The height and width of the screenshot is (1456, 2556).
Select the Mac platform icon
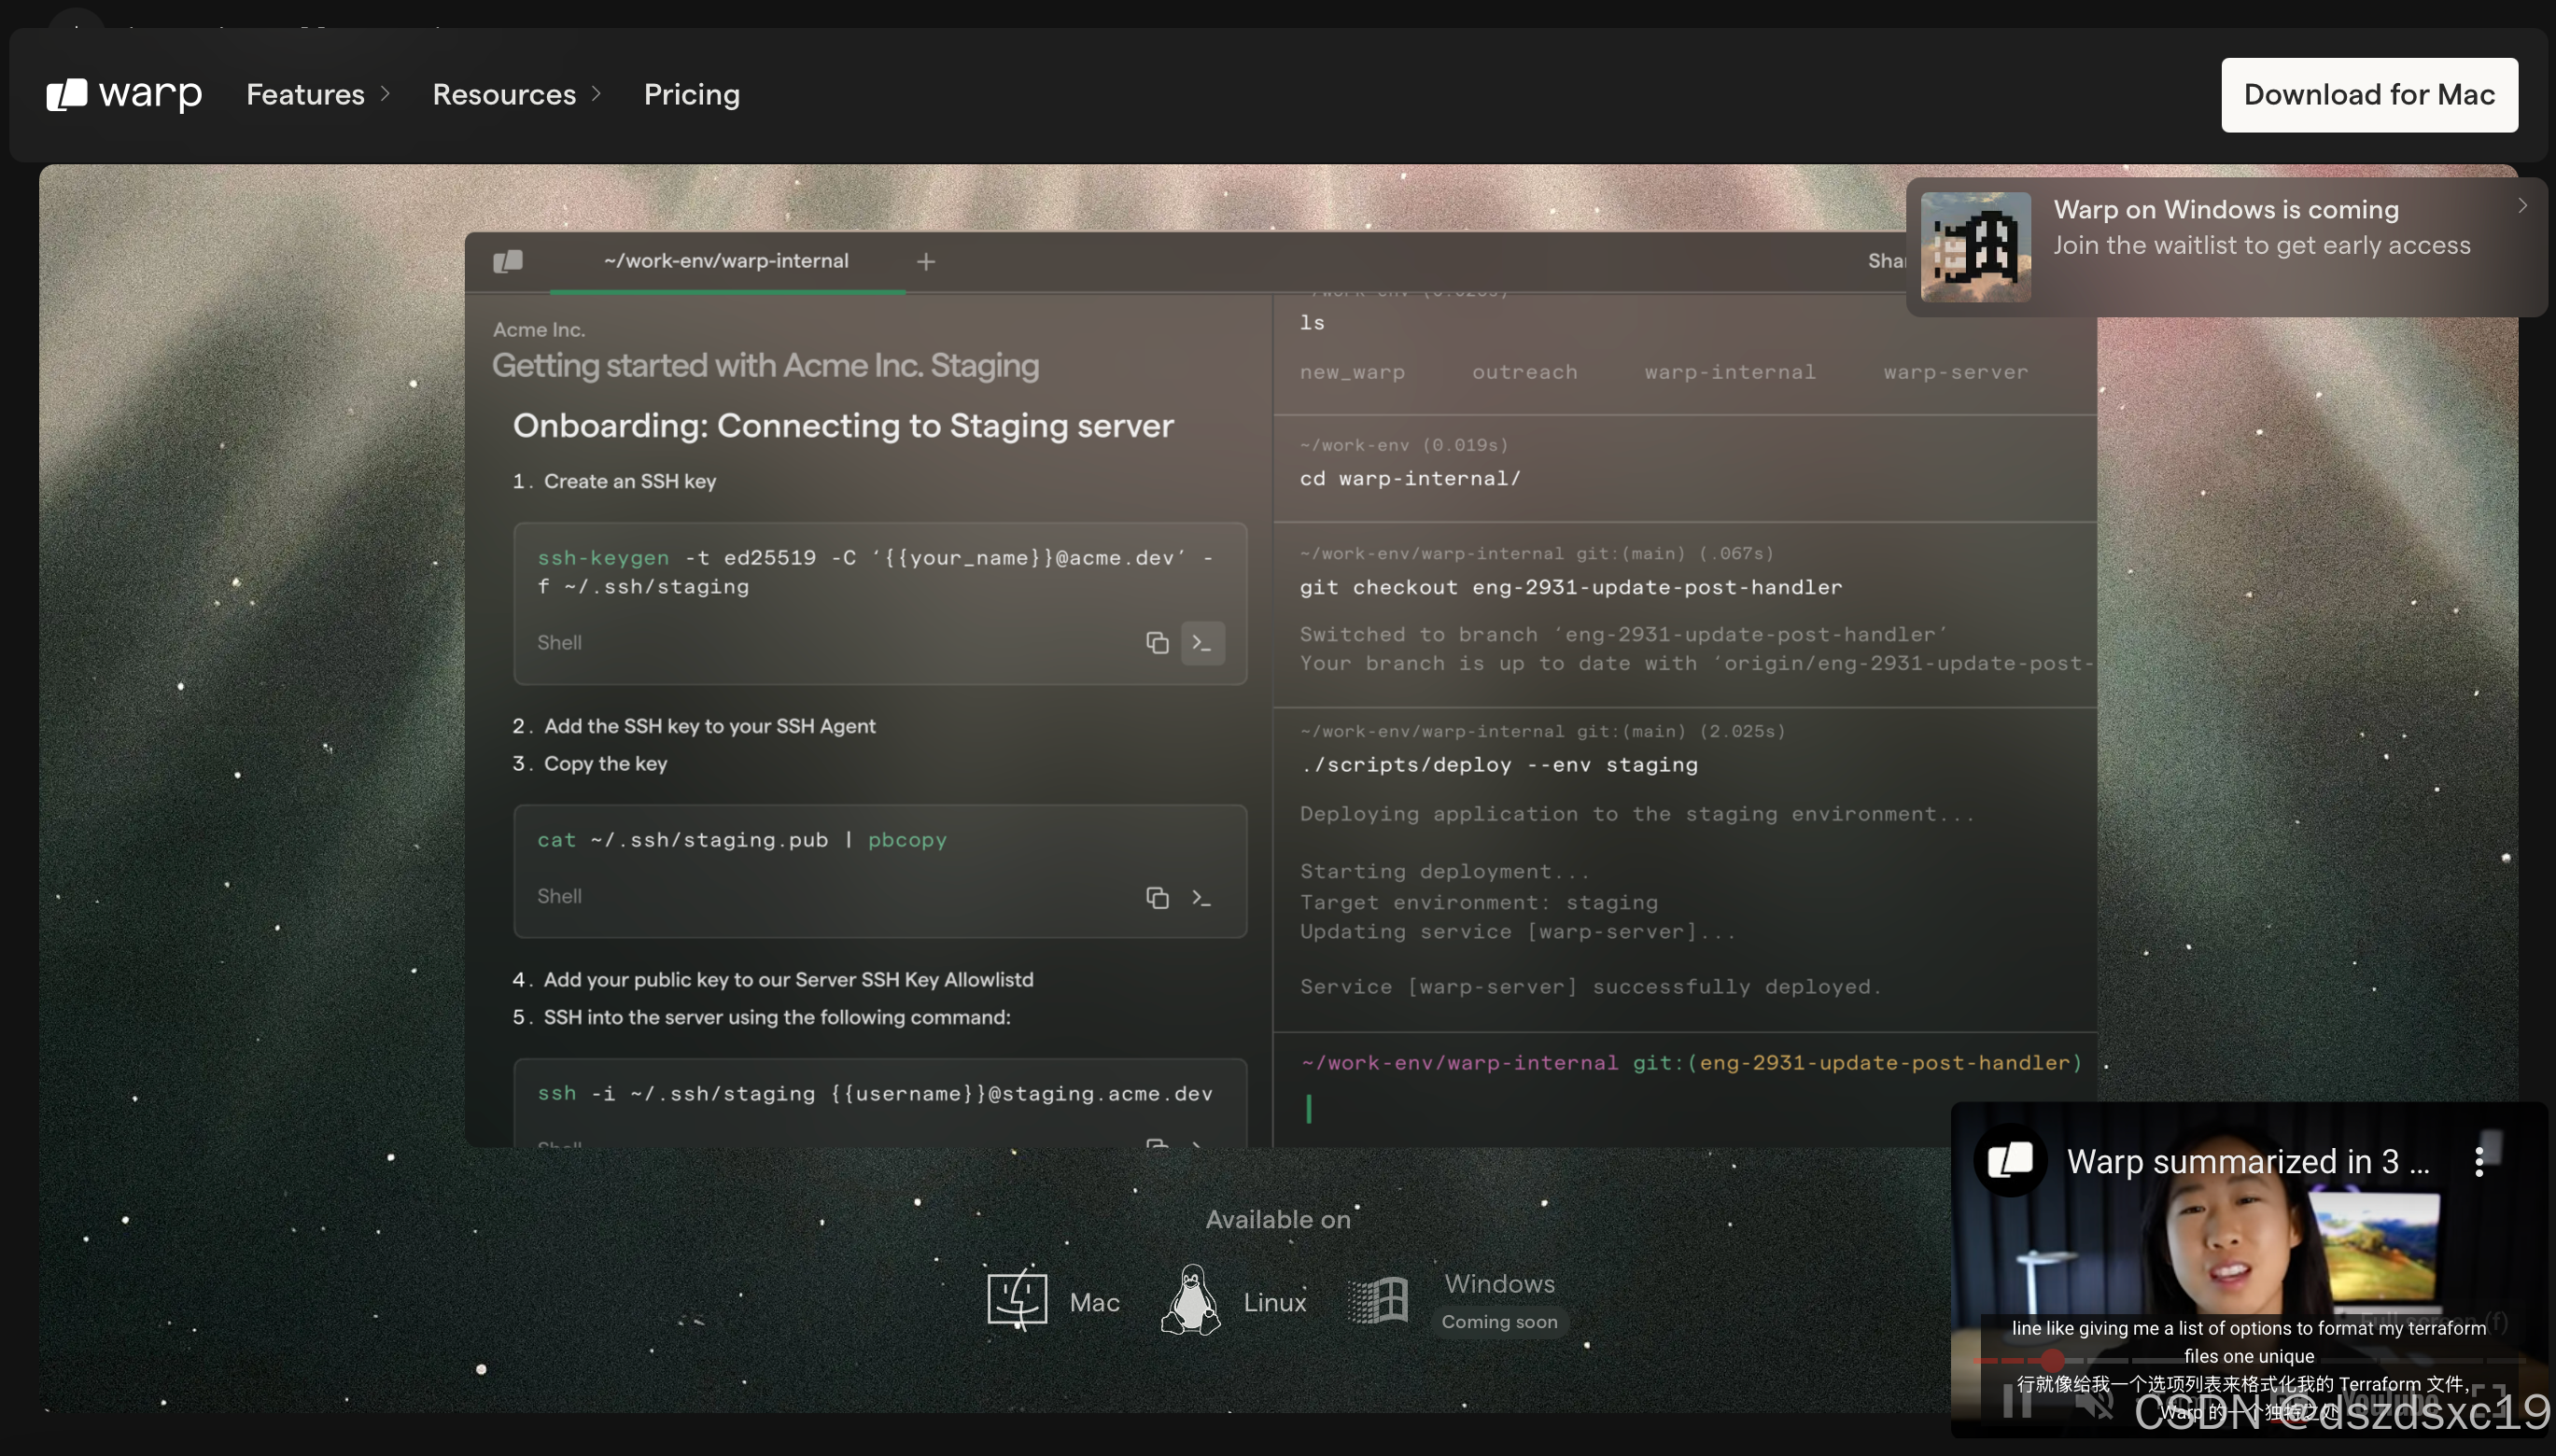1017,1300
